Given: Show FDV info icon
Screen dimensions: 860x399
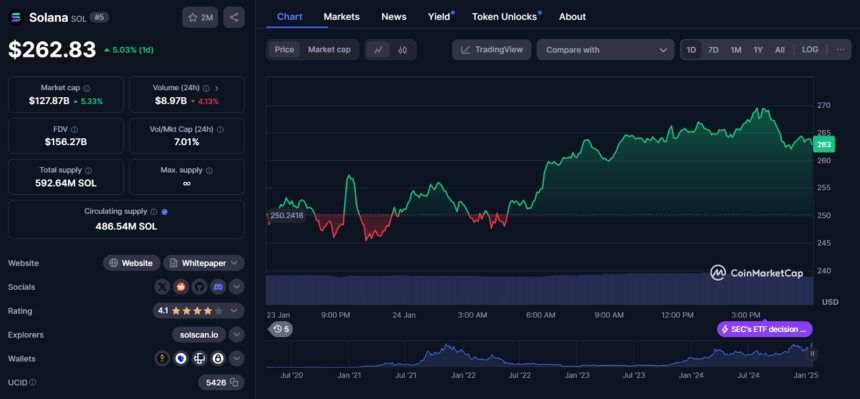Looking at the screenshot, I should click(74, 130).
